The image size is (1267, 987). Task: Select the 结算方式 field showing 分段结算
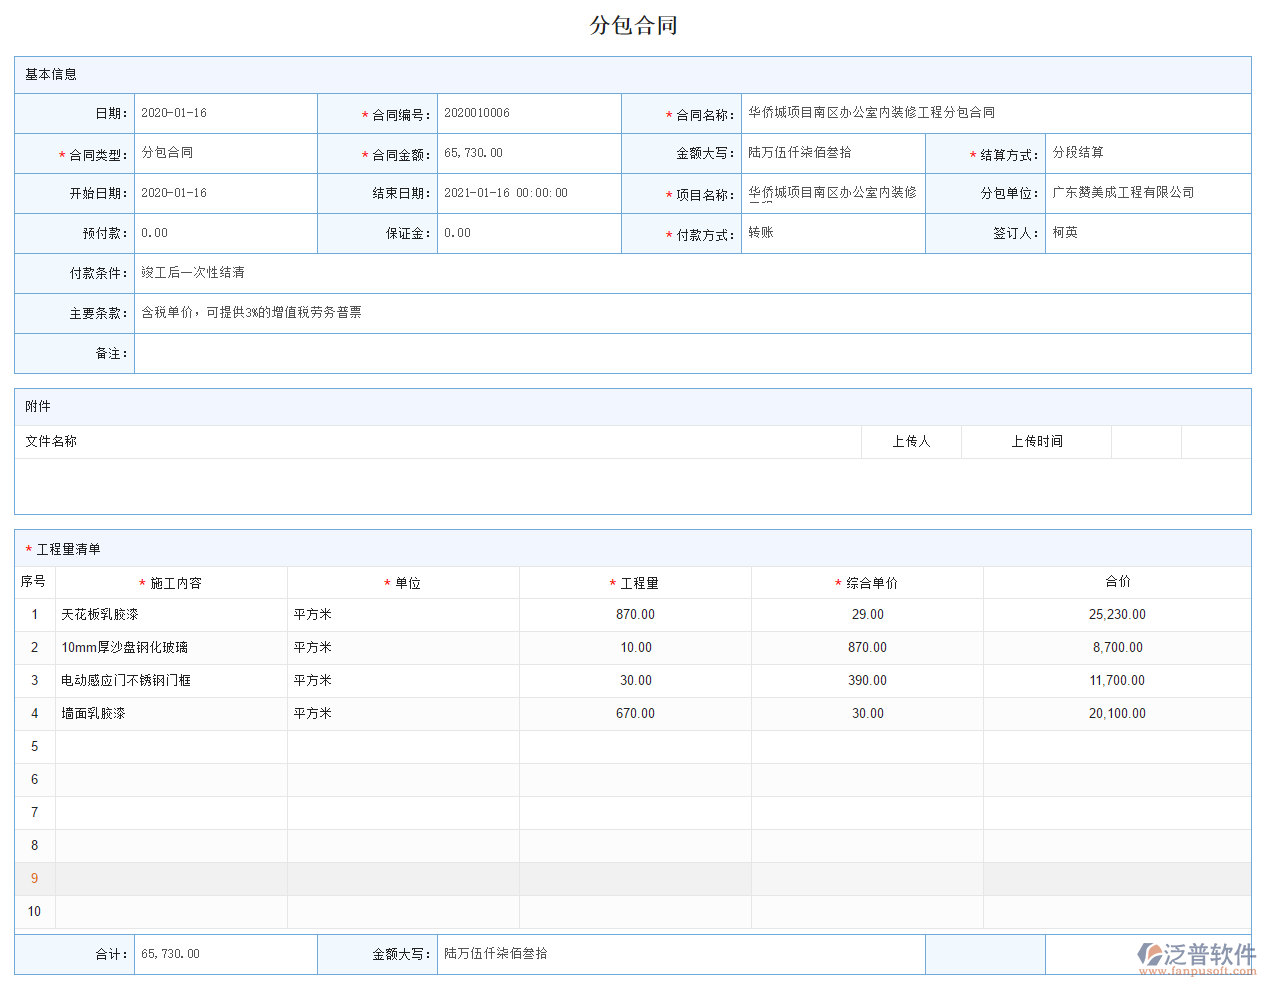pos(1148,153)
